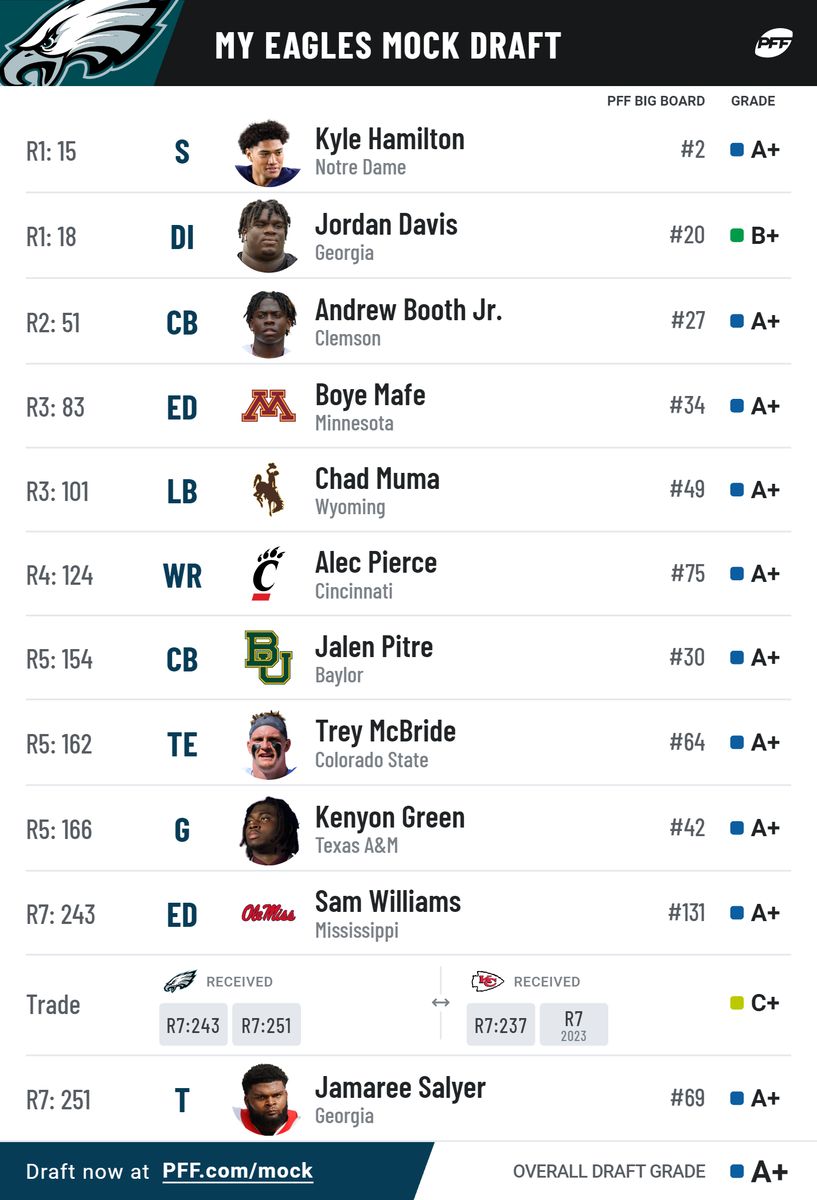
Task: Click the Cincinnati Bearcats logo
Action: pyautogui.click(x=267, y=574)
